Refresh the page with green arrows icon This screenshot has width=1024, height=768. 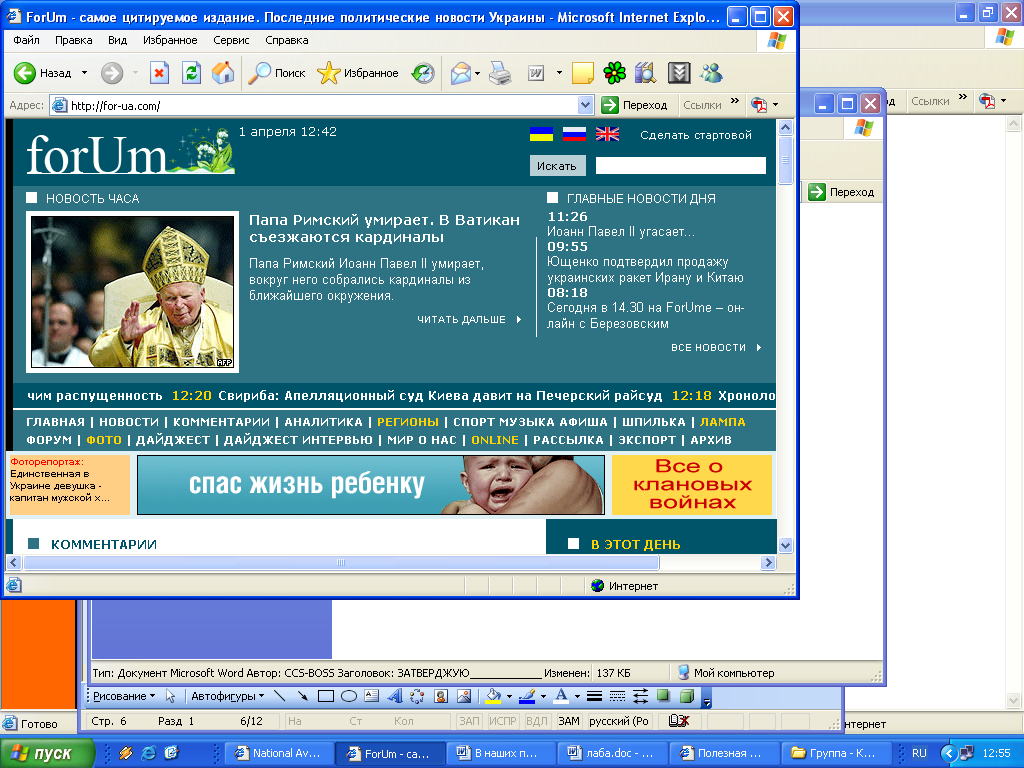tap(191, 73)
